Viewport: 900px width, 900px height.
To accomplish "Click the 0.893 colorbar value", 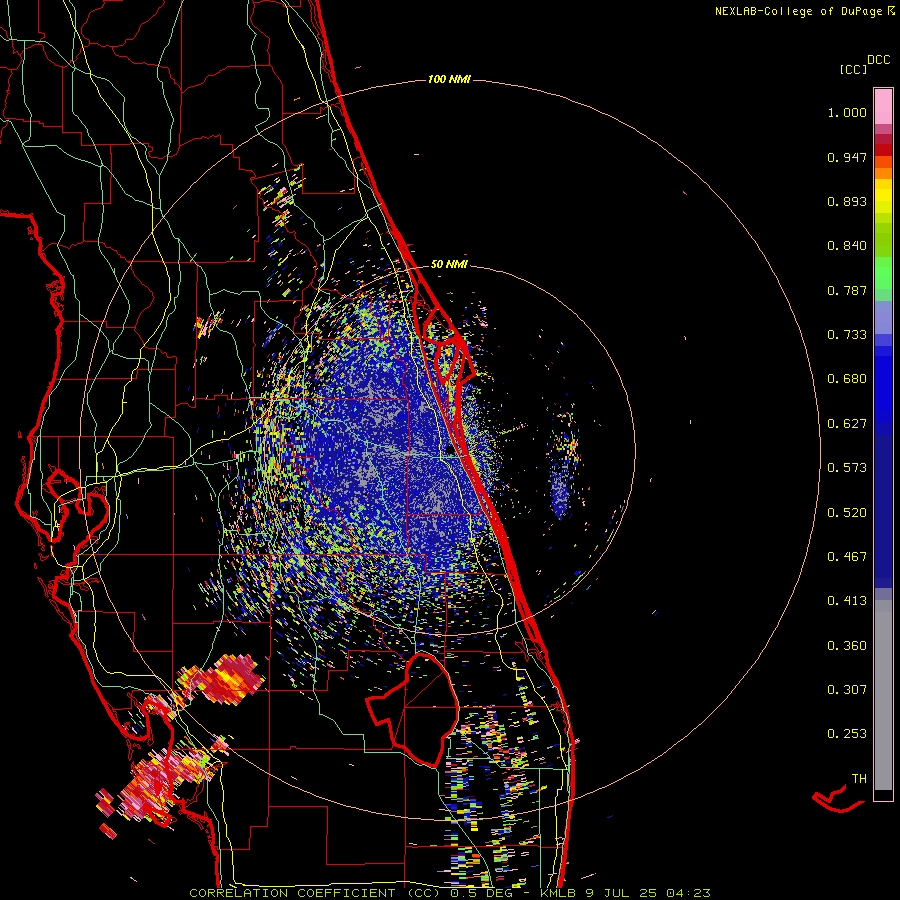I will (x=847, y=201).
